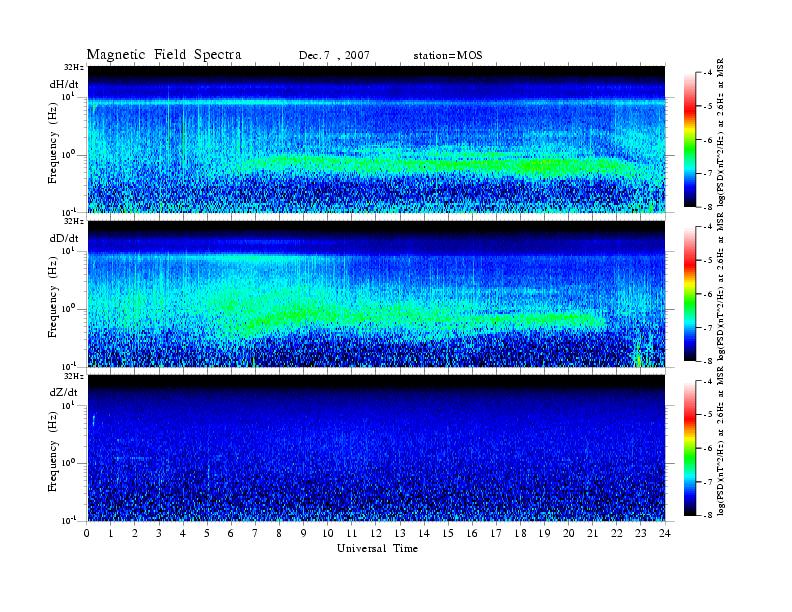
Task: Click hour "15" on the time axis
Action: [x=448, y=533]
